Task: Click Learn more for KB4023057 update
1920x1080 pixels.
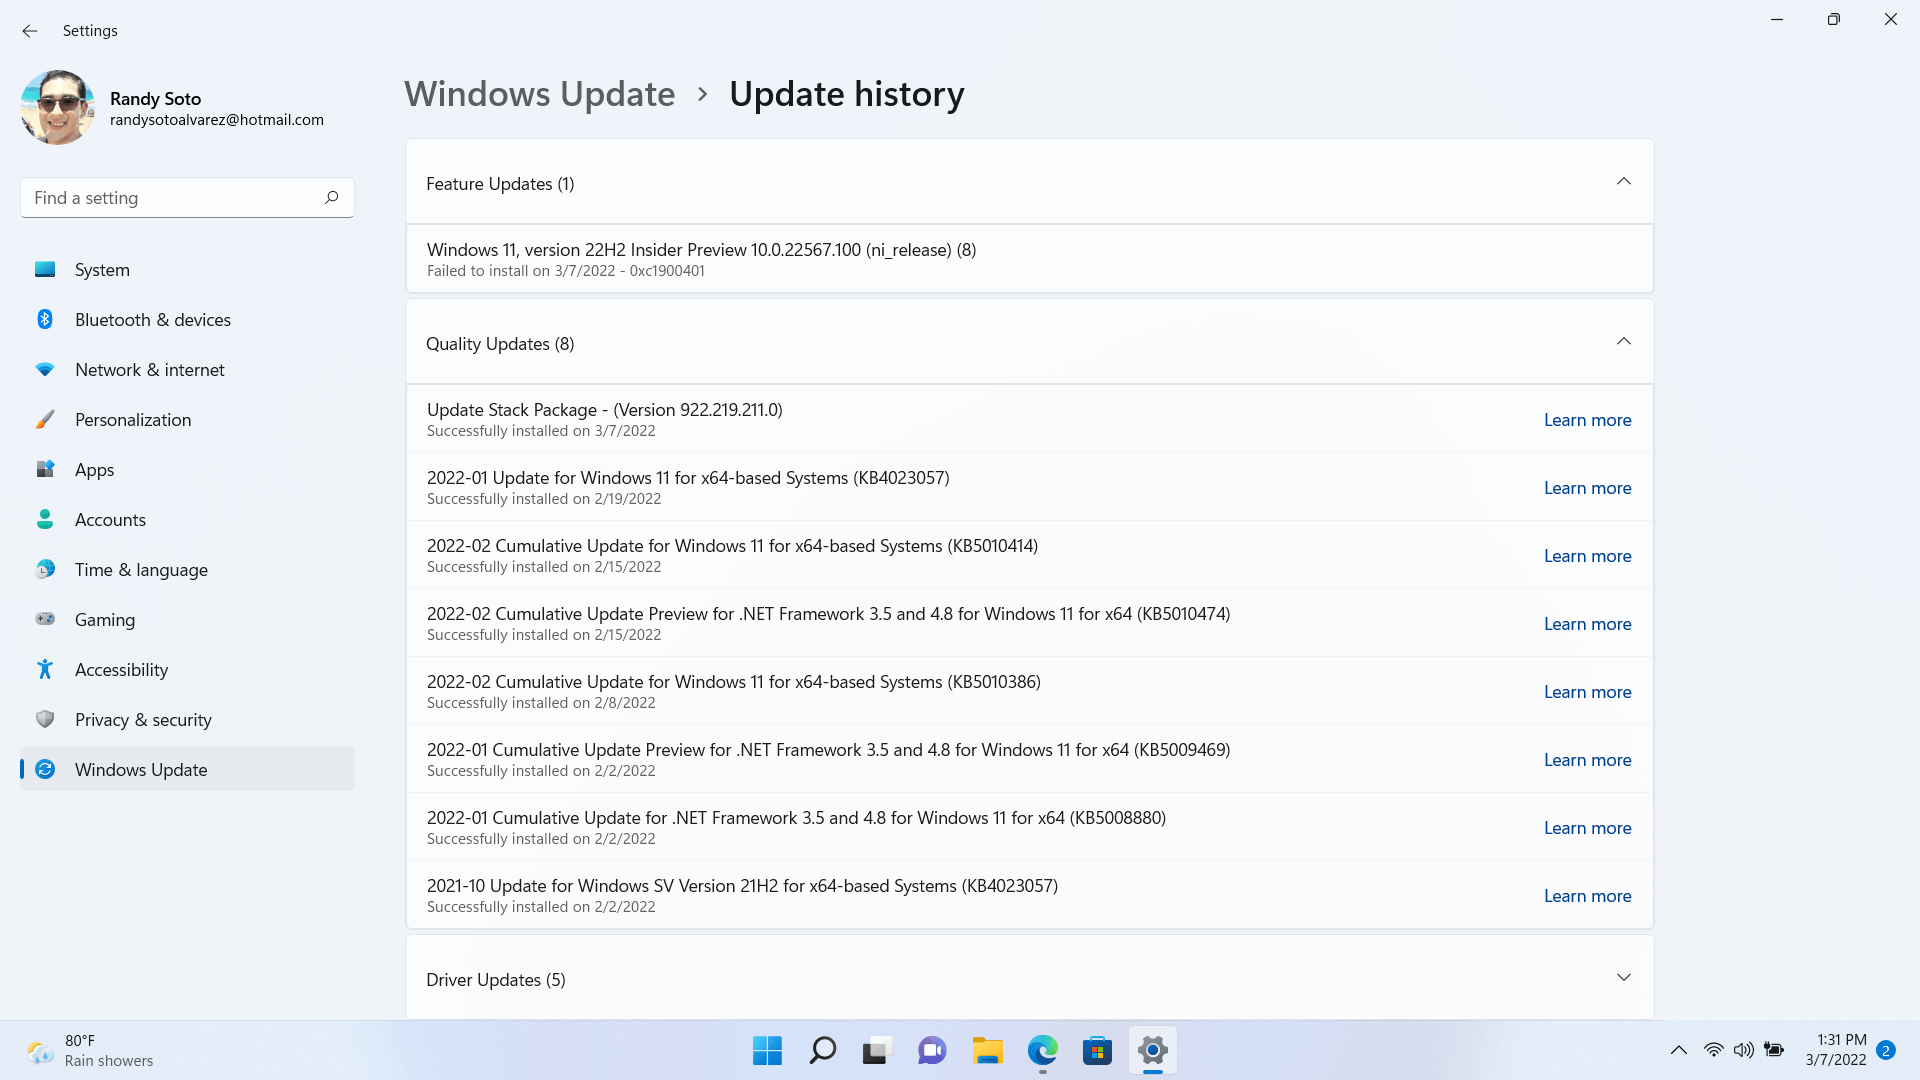Action: tap(1588, 487)
